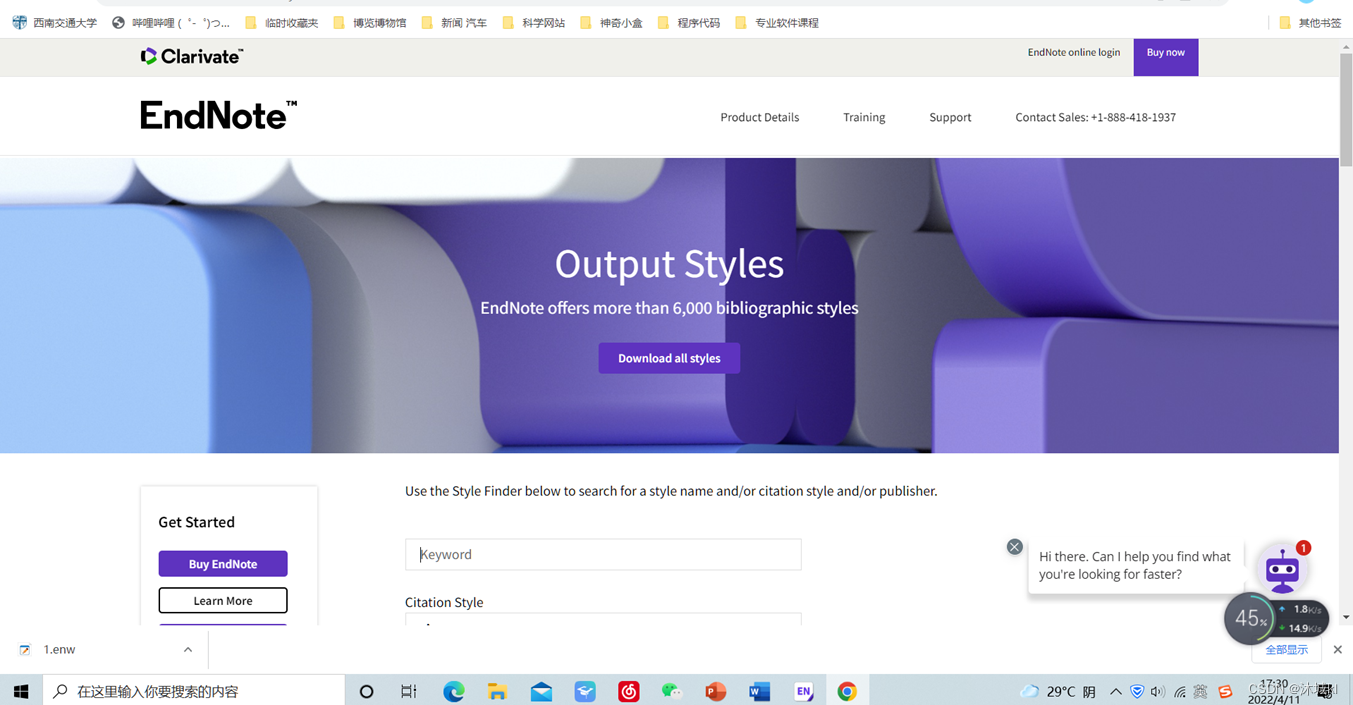Open Word from taskbar
1353x705 pixels.
click(759, 691)
